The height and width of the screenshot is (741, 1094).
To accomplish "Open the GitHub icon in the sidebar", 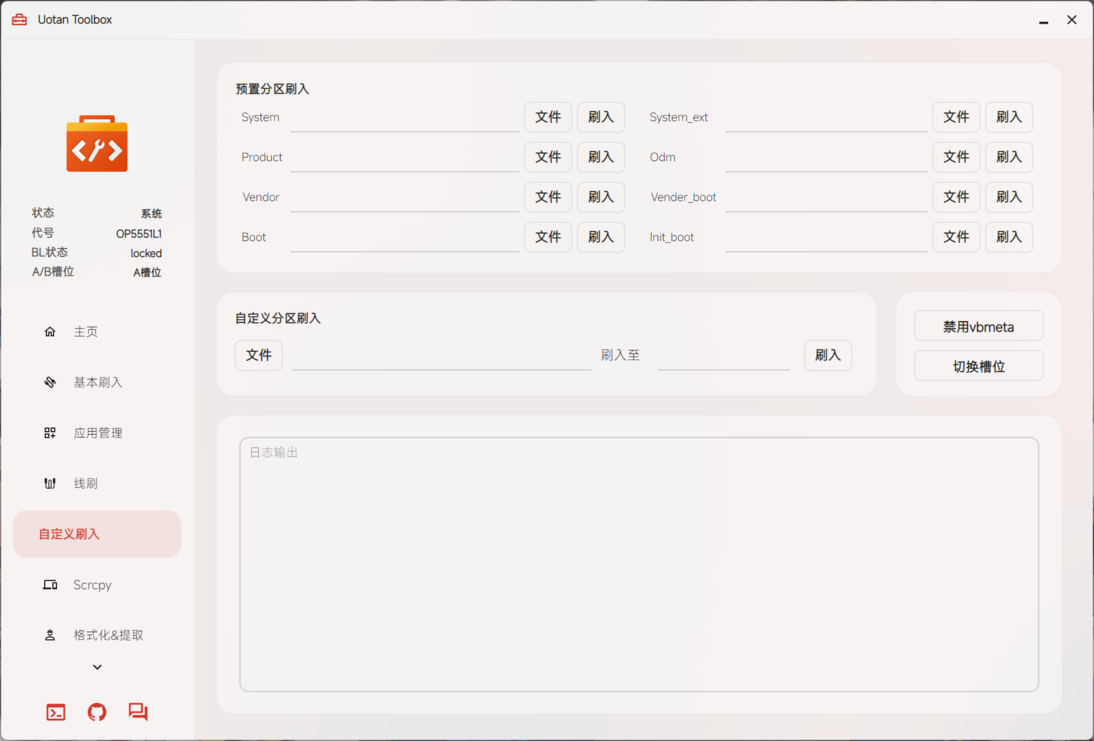I will point(96,712).
